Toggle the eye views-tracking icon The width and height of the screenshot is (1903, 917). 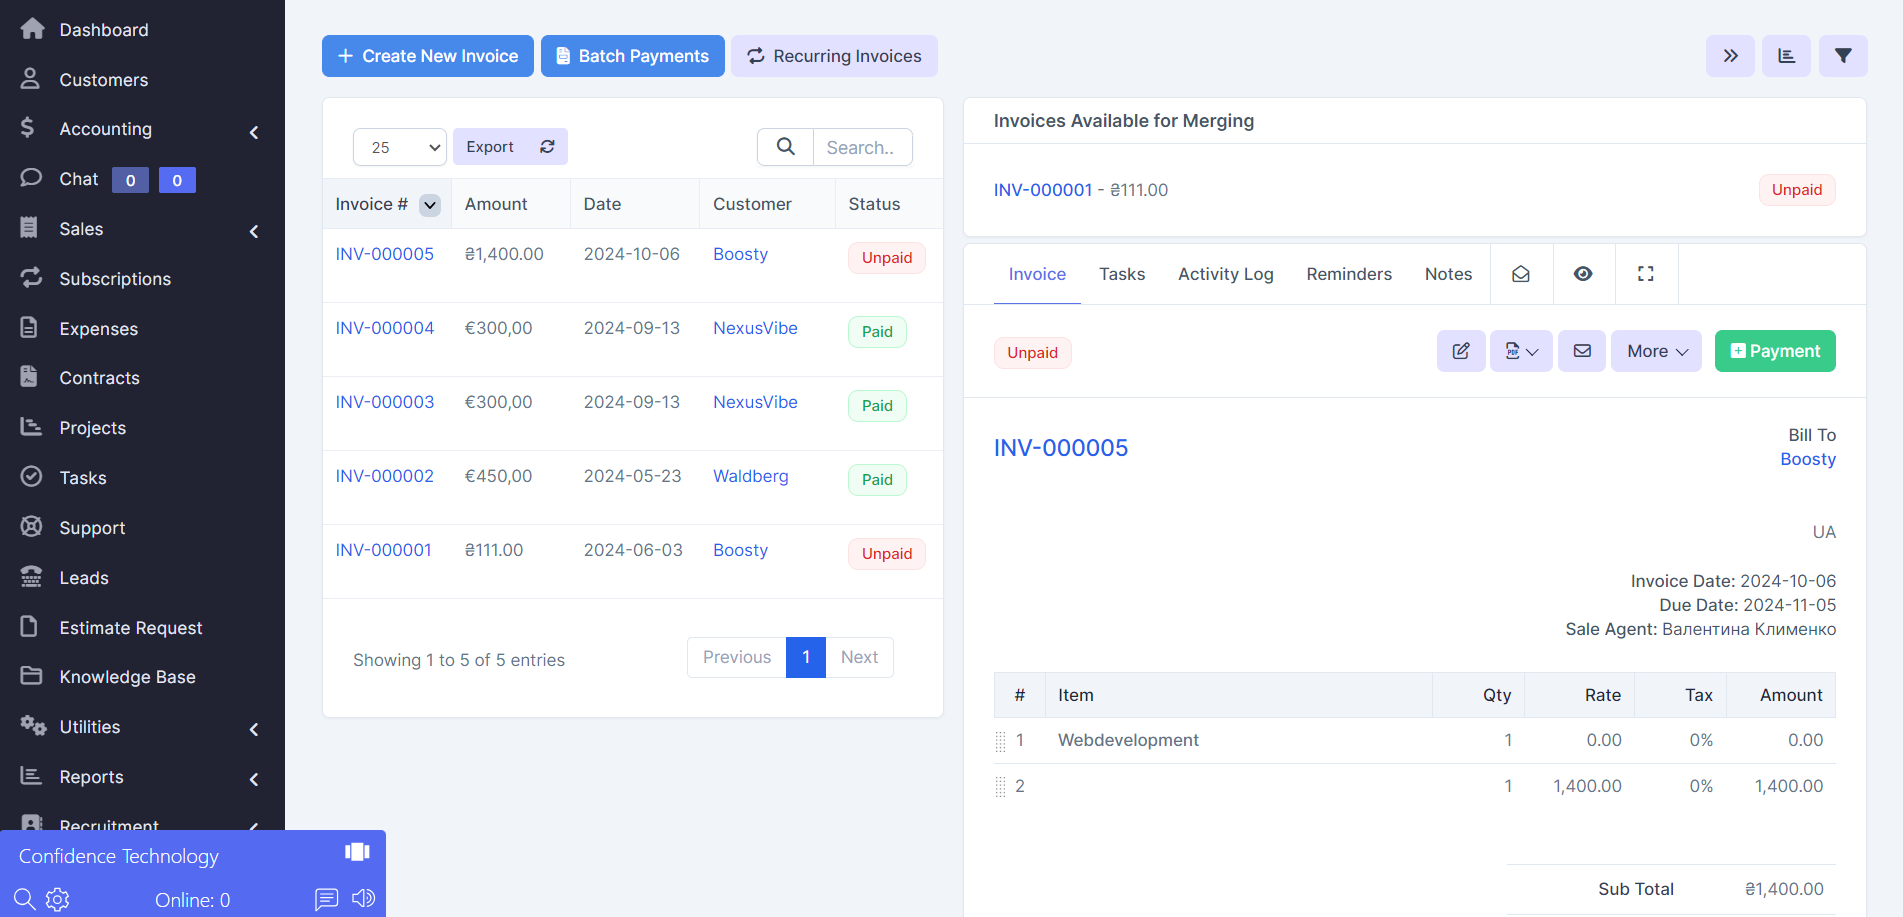[x=1582, y=274]
